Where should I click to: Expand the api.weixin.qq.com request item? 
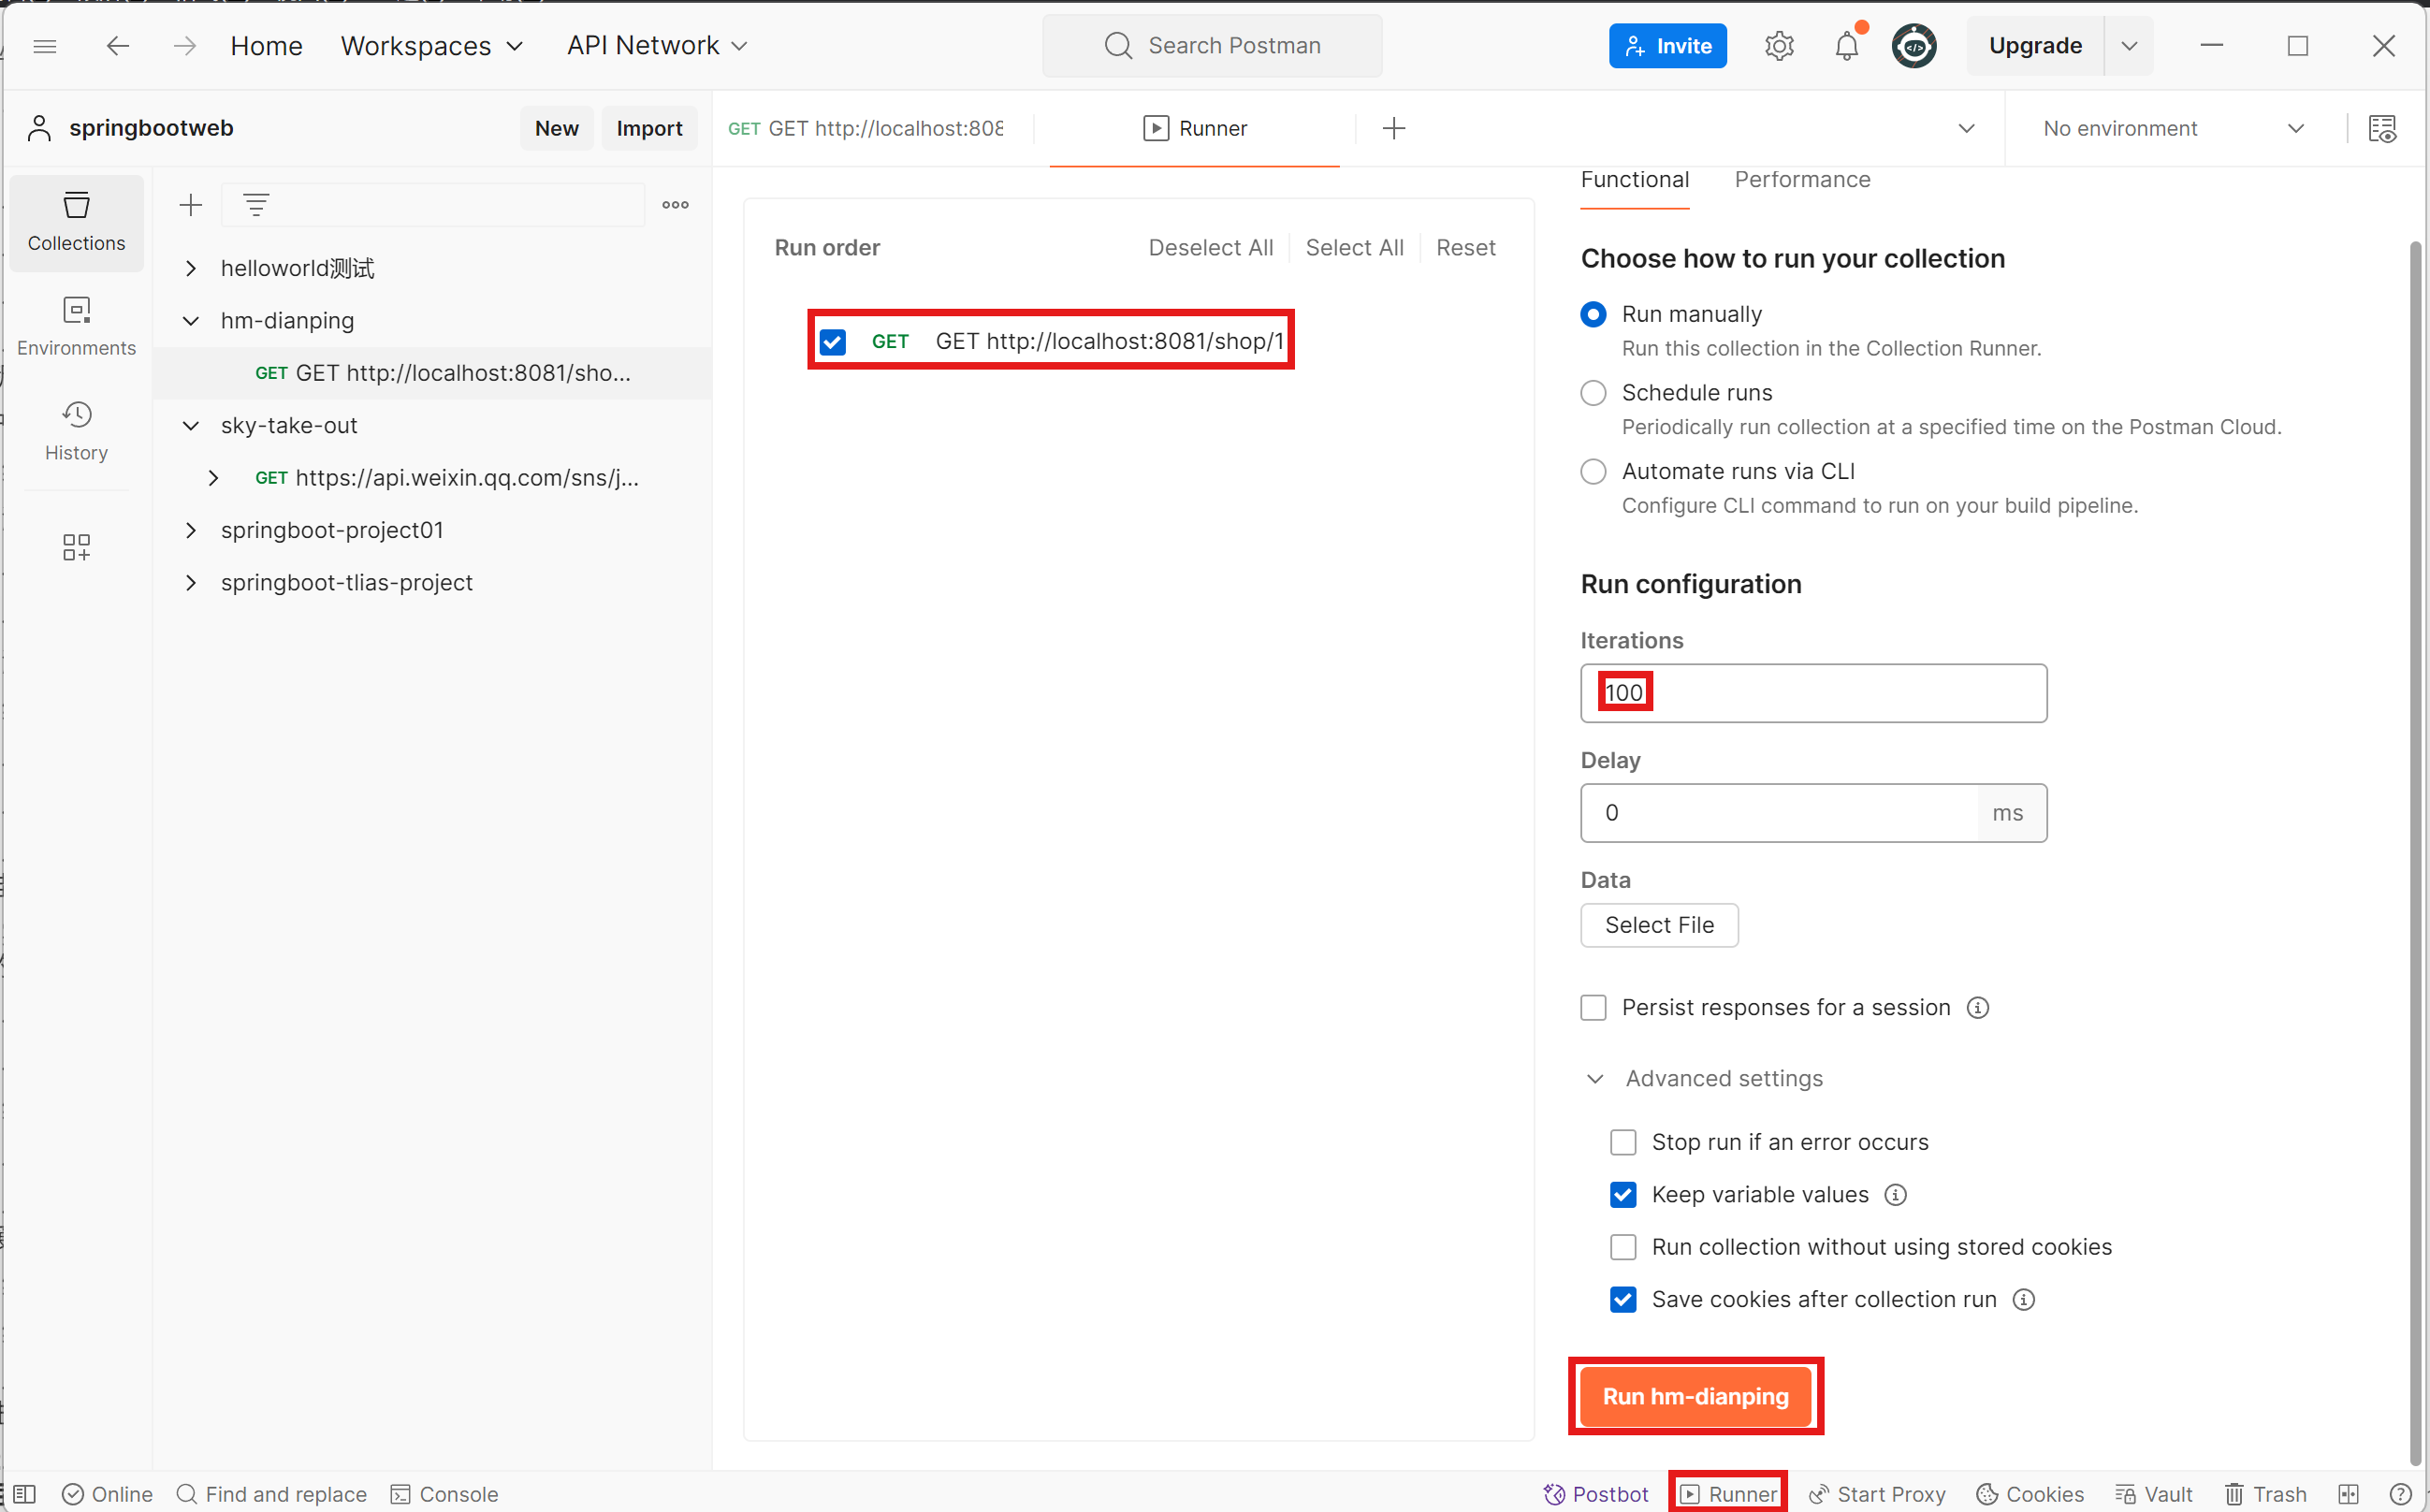click(213, 478)
